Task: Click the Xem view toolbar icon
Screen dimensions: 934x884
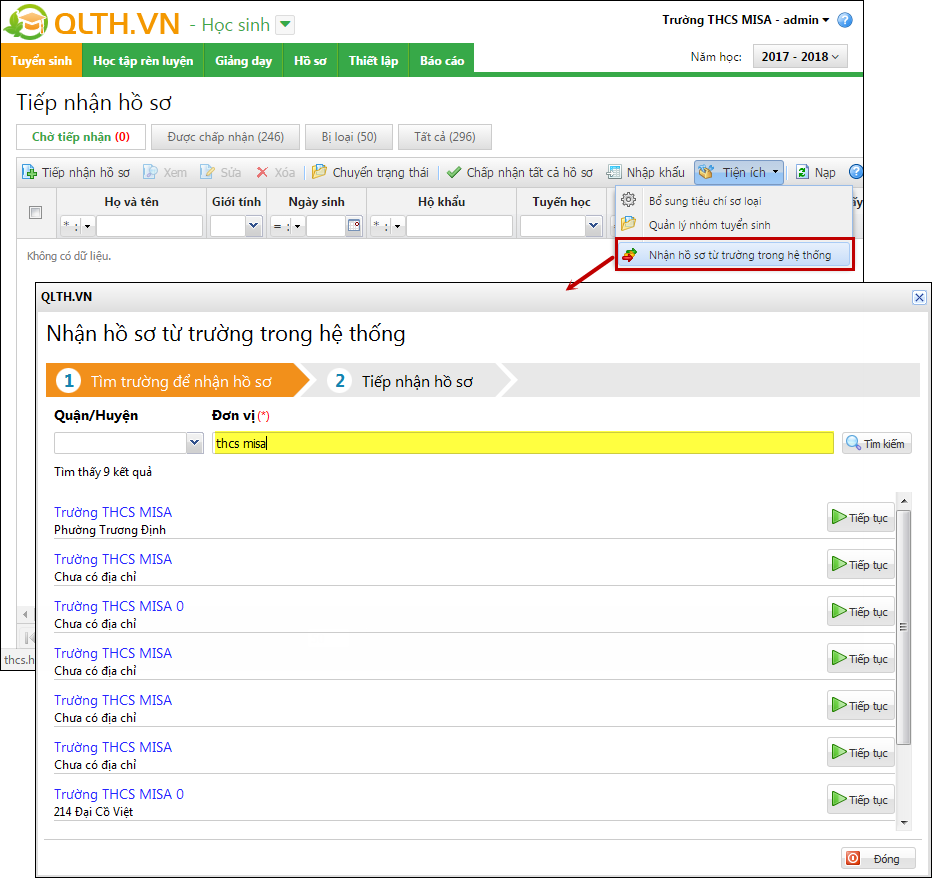Action: point(150,172)
